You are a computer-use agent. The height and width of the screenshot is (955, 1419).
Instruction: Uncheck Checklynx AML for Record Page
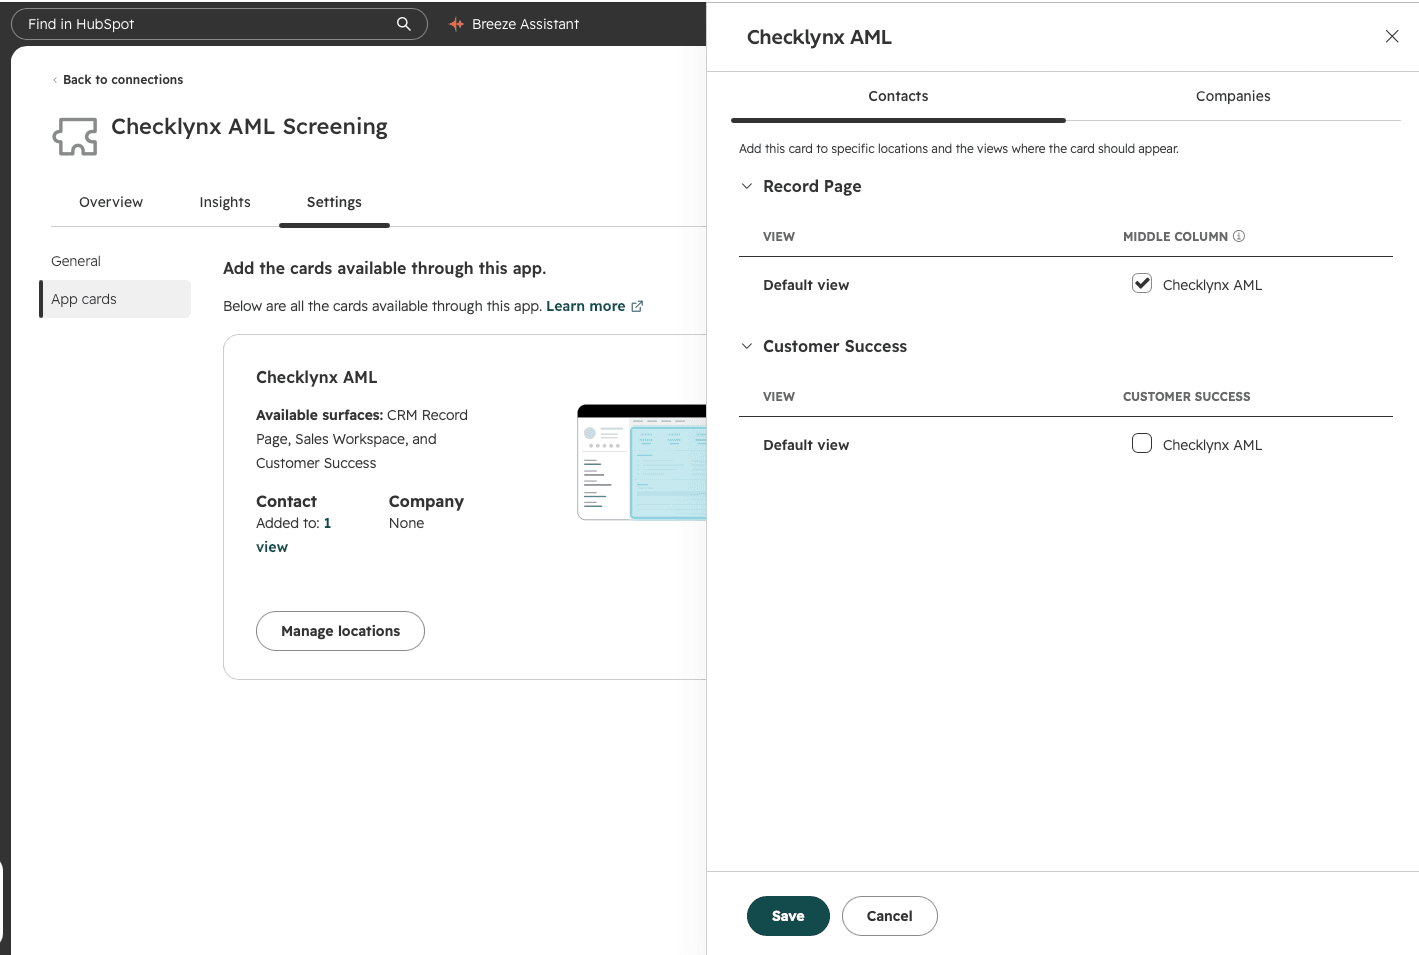pos(1142,283)
